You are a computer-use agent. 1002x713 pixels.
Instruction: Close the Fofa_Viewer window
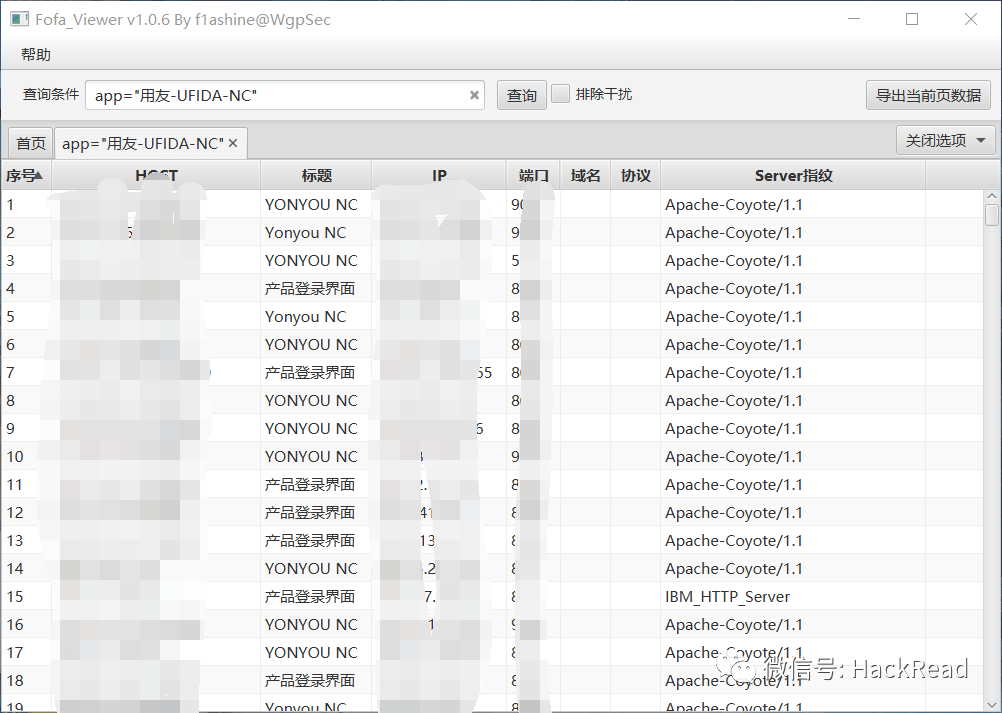[971, 19]
